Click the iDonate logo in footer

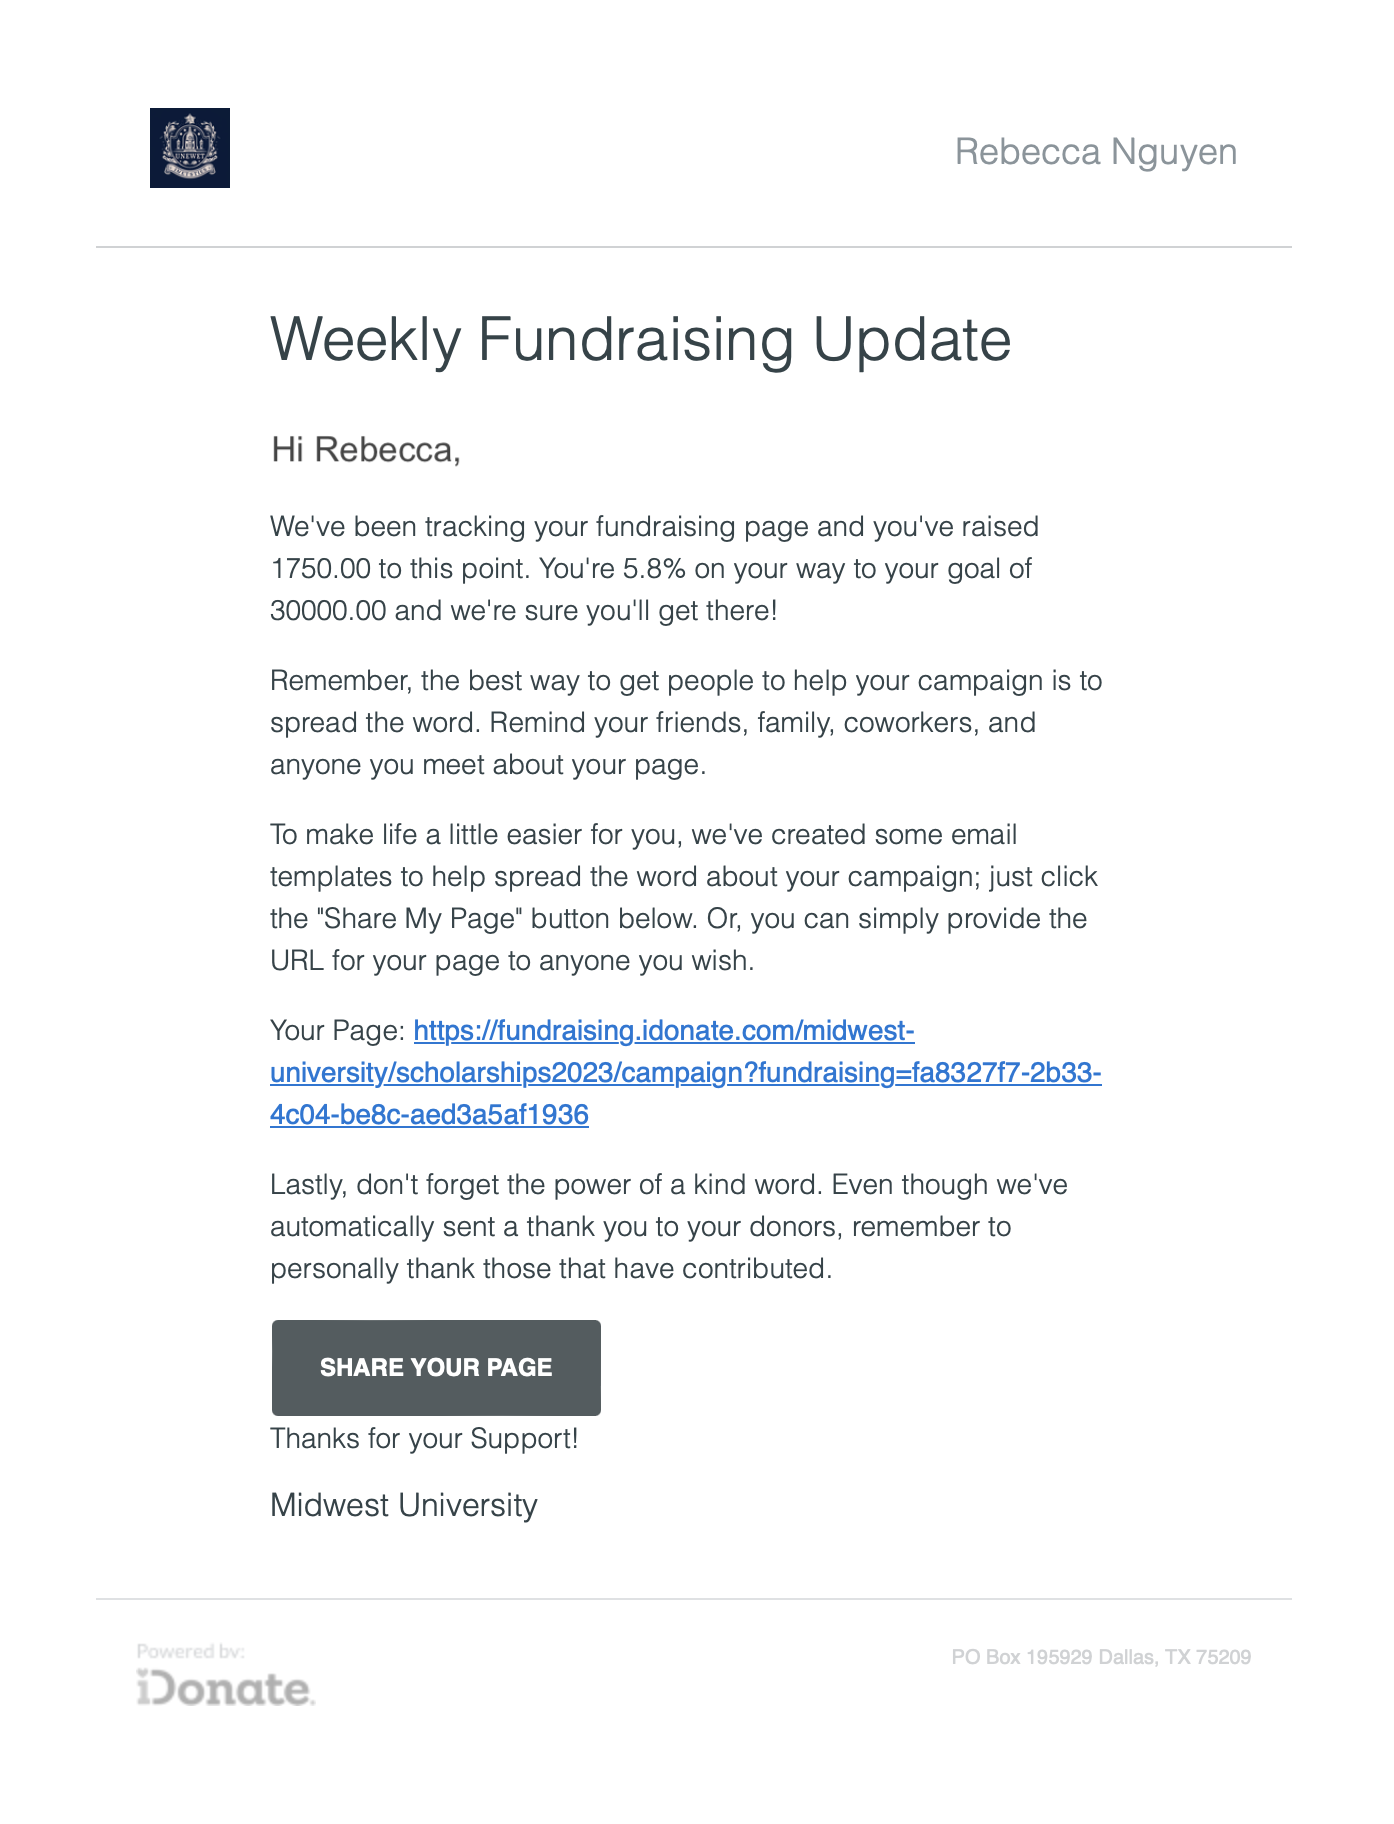click(226, 1688)
